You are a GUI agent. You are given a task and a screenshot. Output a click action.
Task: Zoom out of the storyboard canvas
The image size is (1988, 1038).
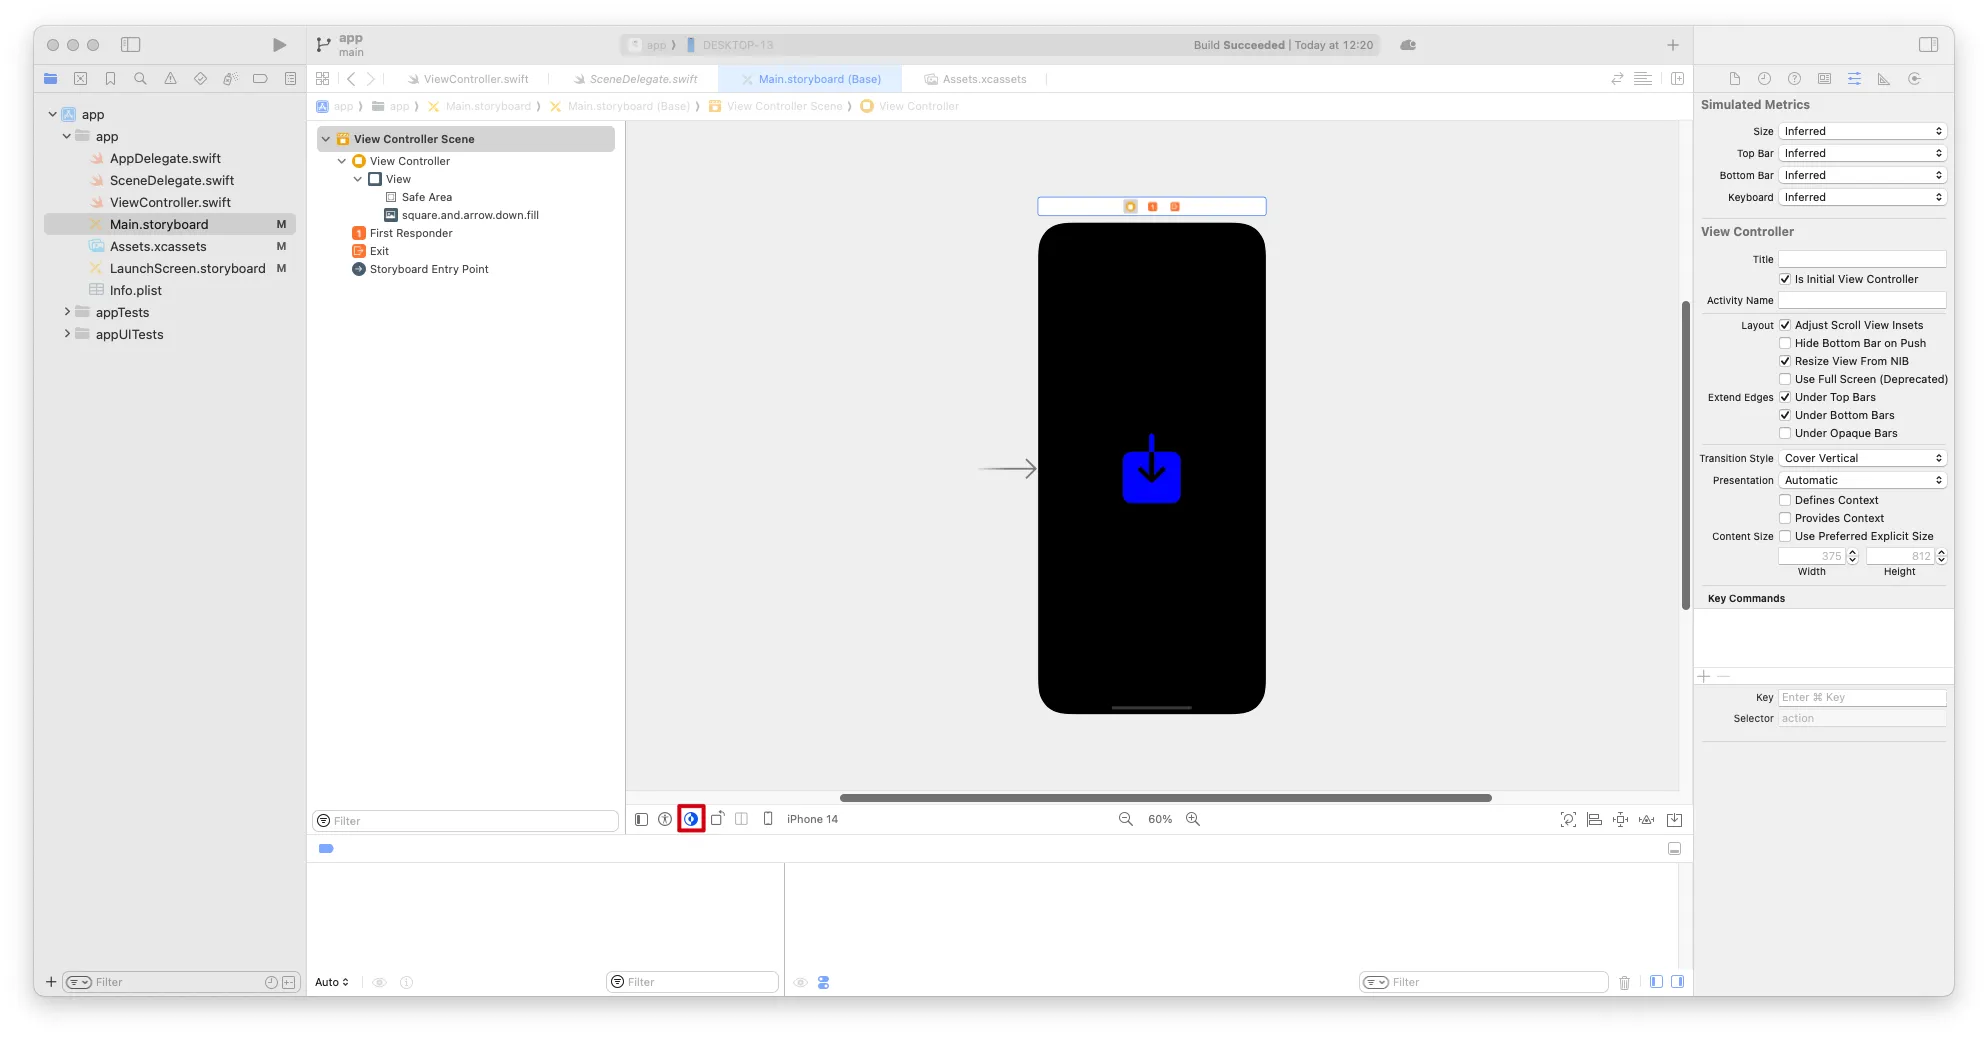point(1126,819)
